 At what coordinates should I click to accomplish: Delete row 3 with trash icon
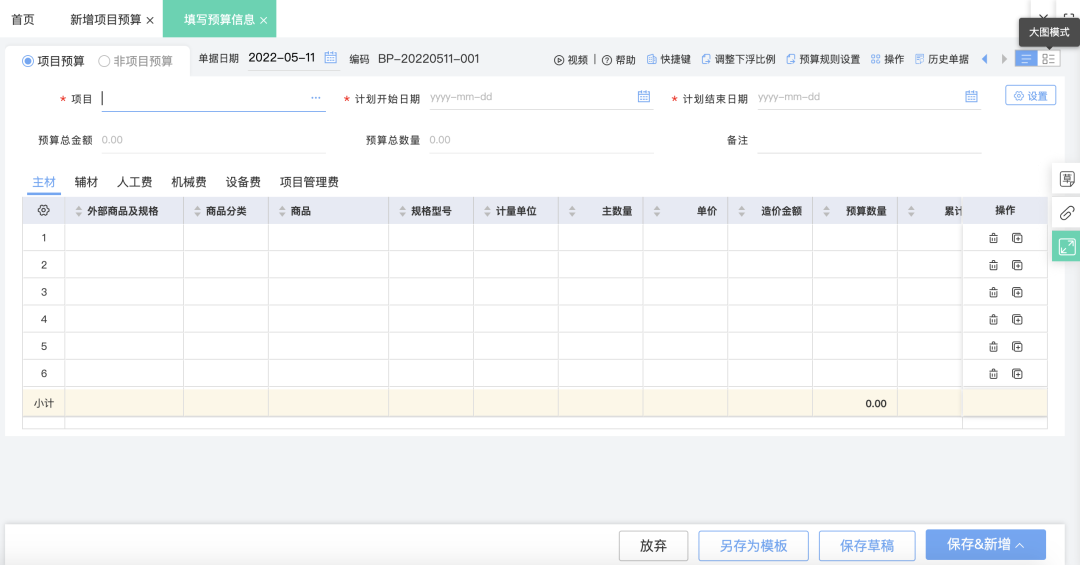(993, 292)
